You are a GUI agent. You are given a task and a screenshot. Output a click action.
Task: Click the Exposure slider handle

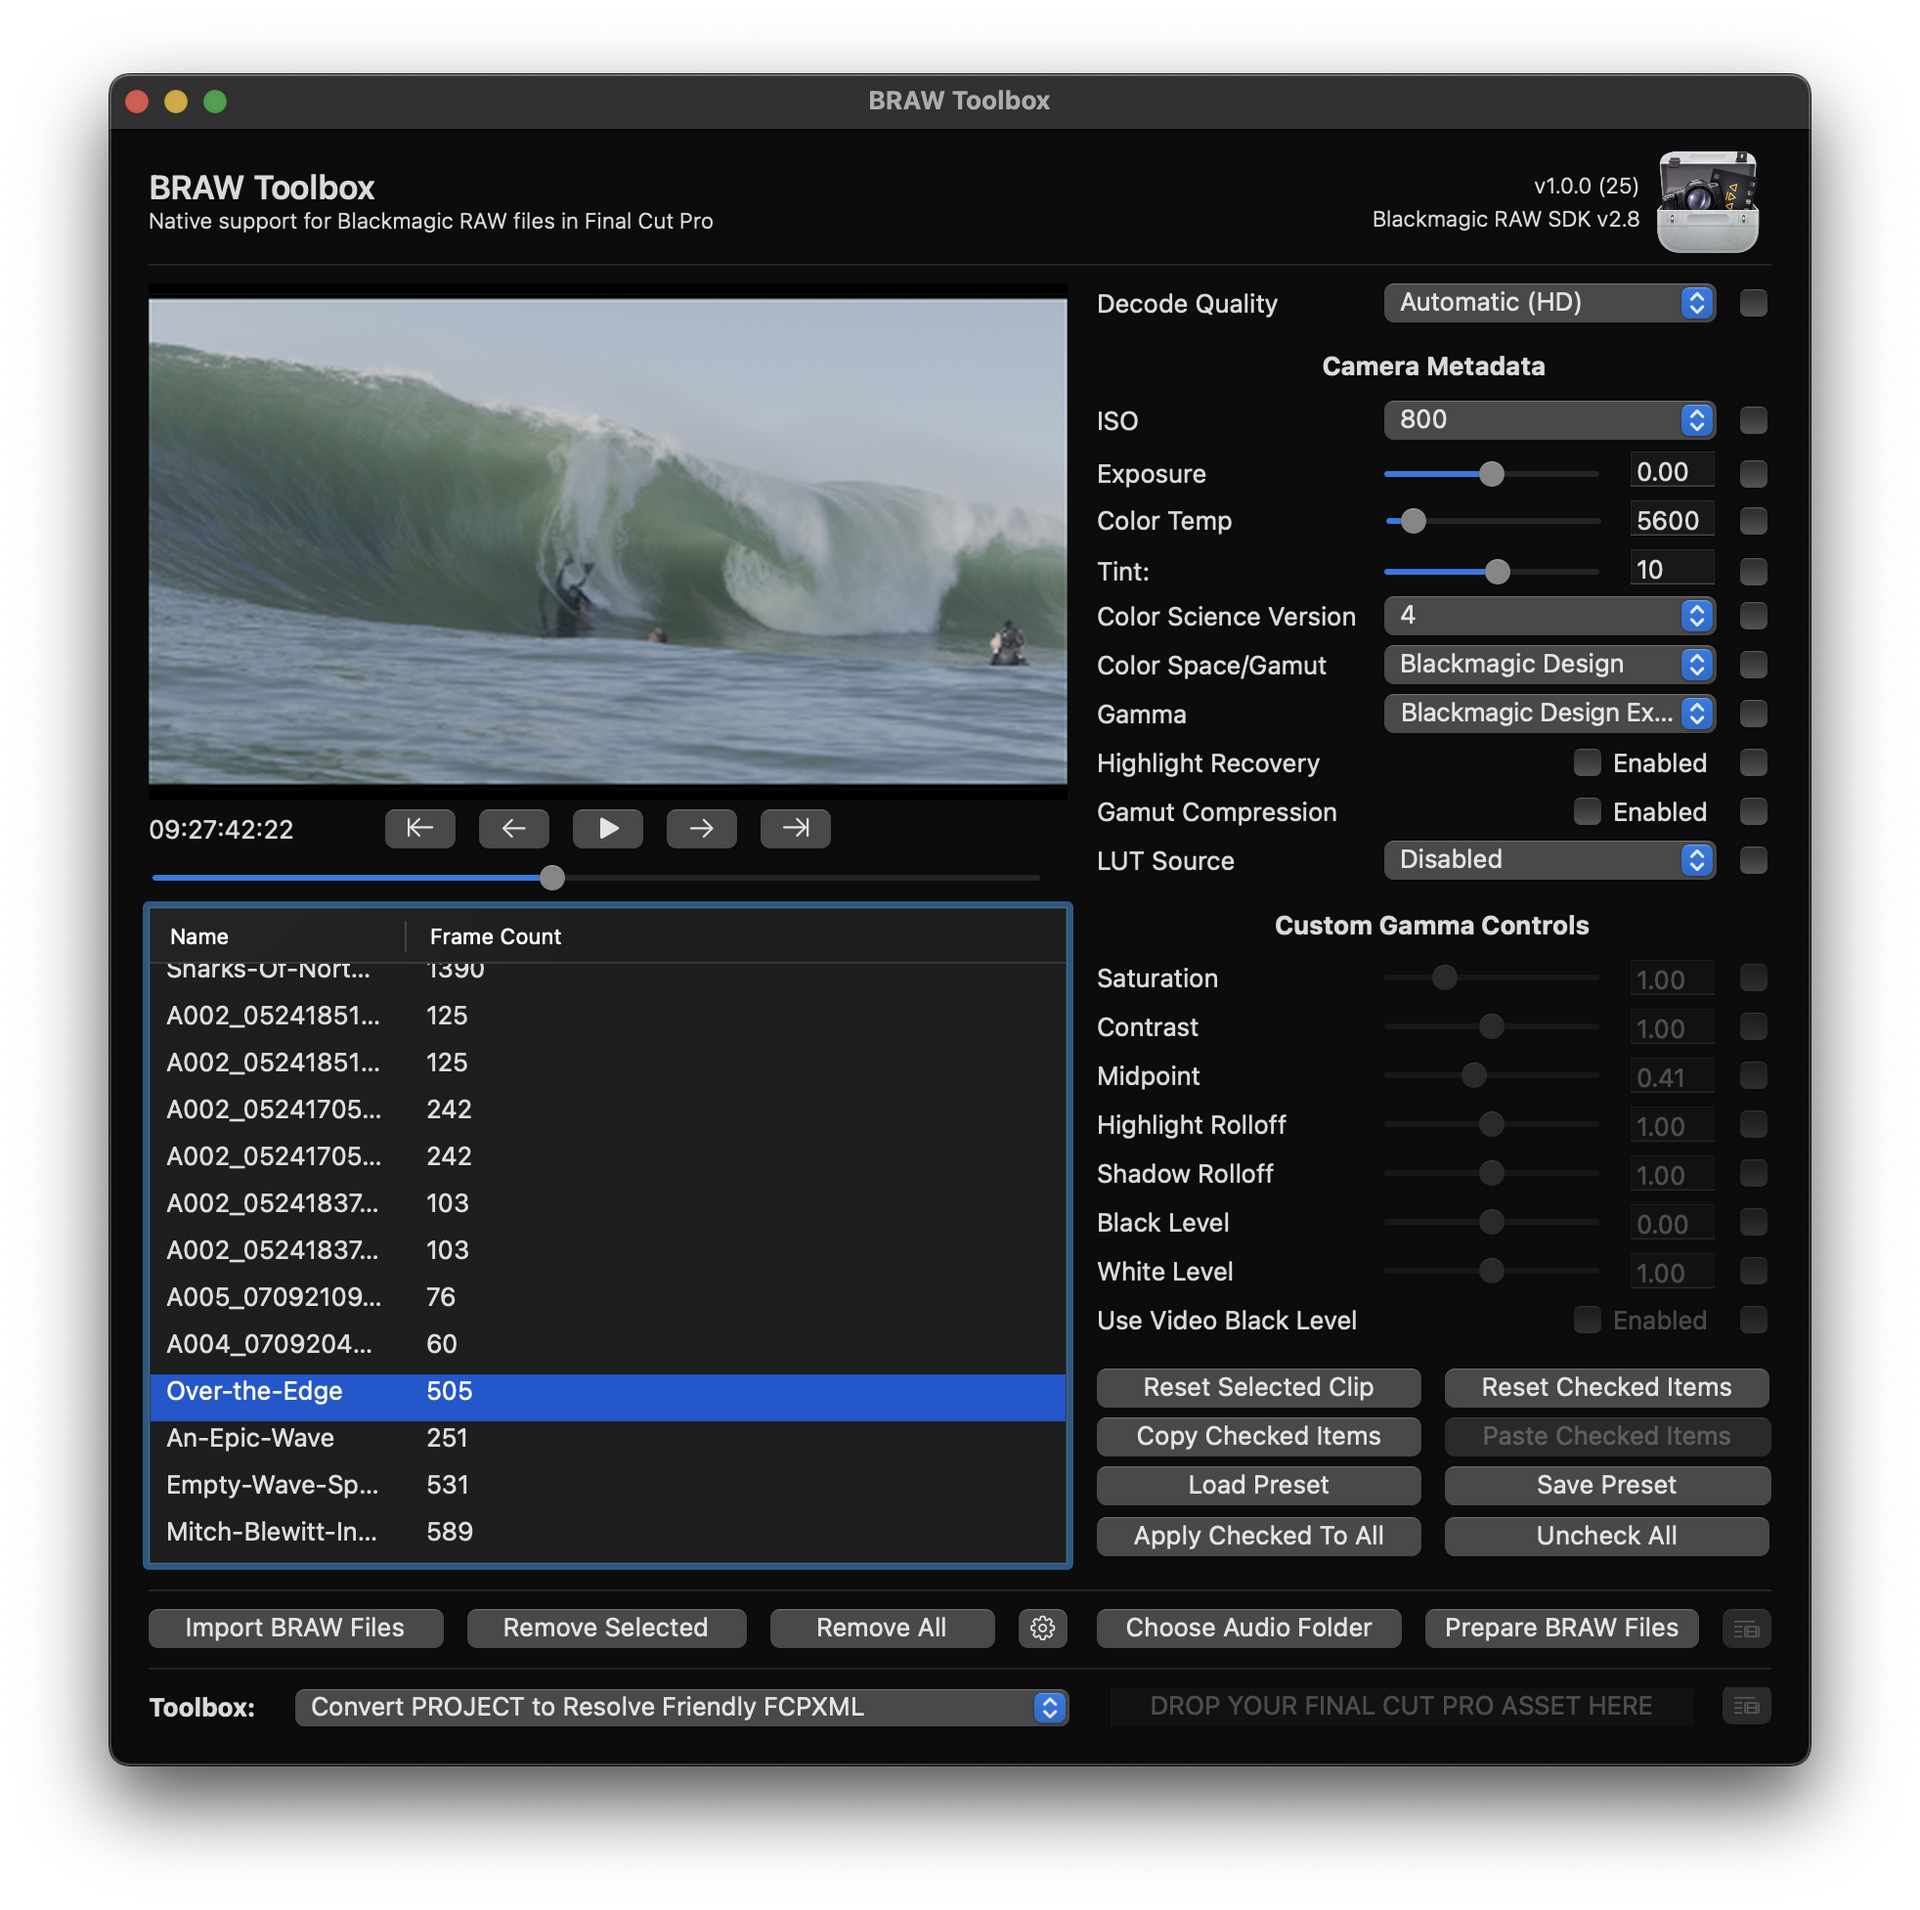1491,474
